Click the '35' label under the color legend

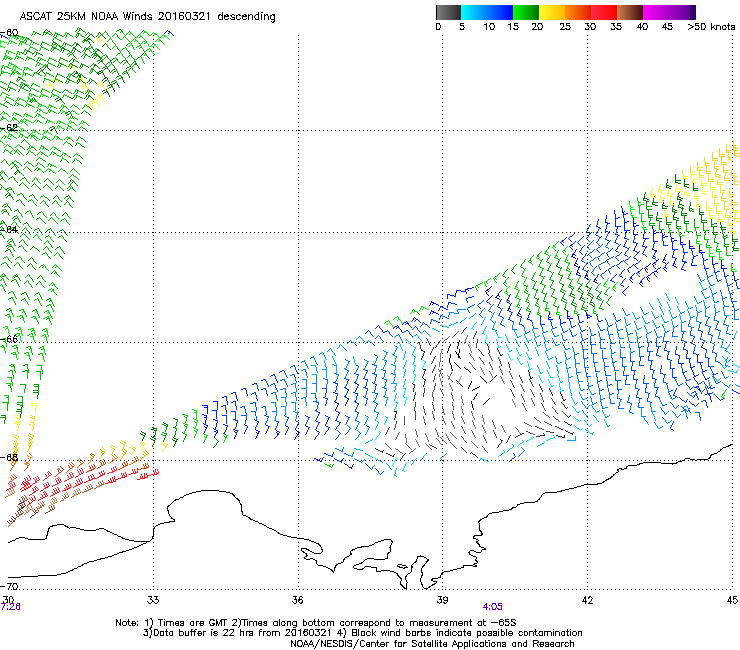coord(616,27)
